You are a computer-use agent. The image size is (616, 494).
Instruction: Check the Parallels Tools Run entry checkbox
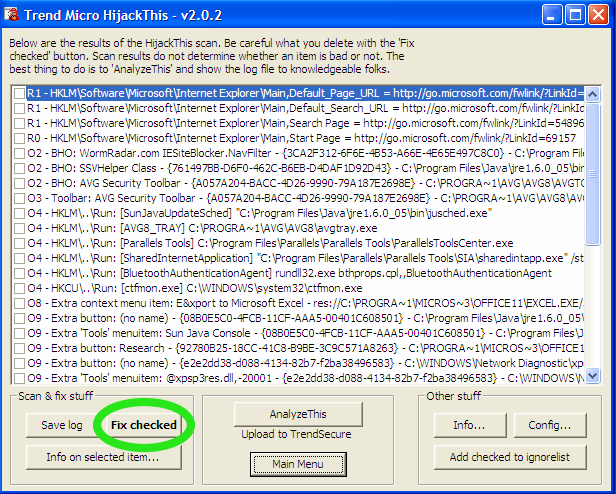(x=19, y=243)
